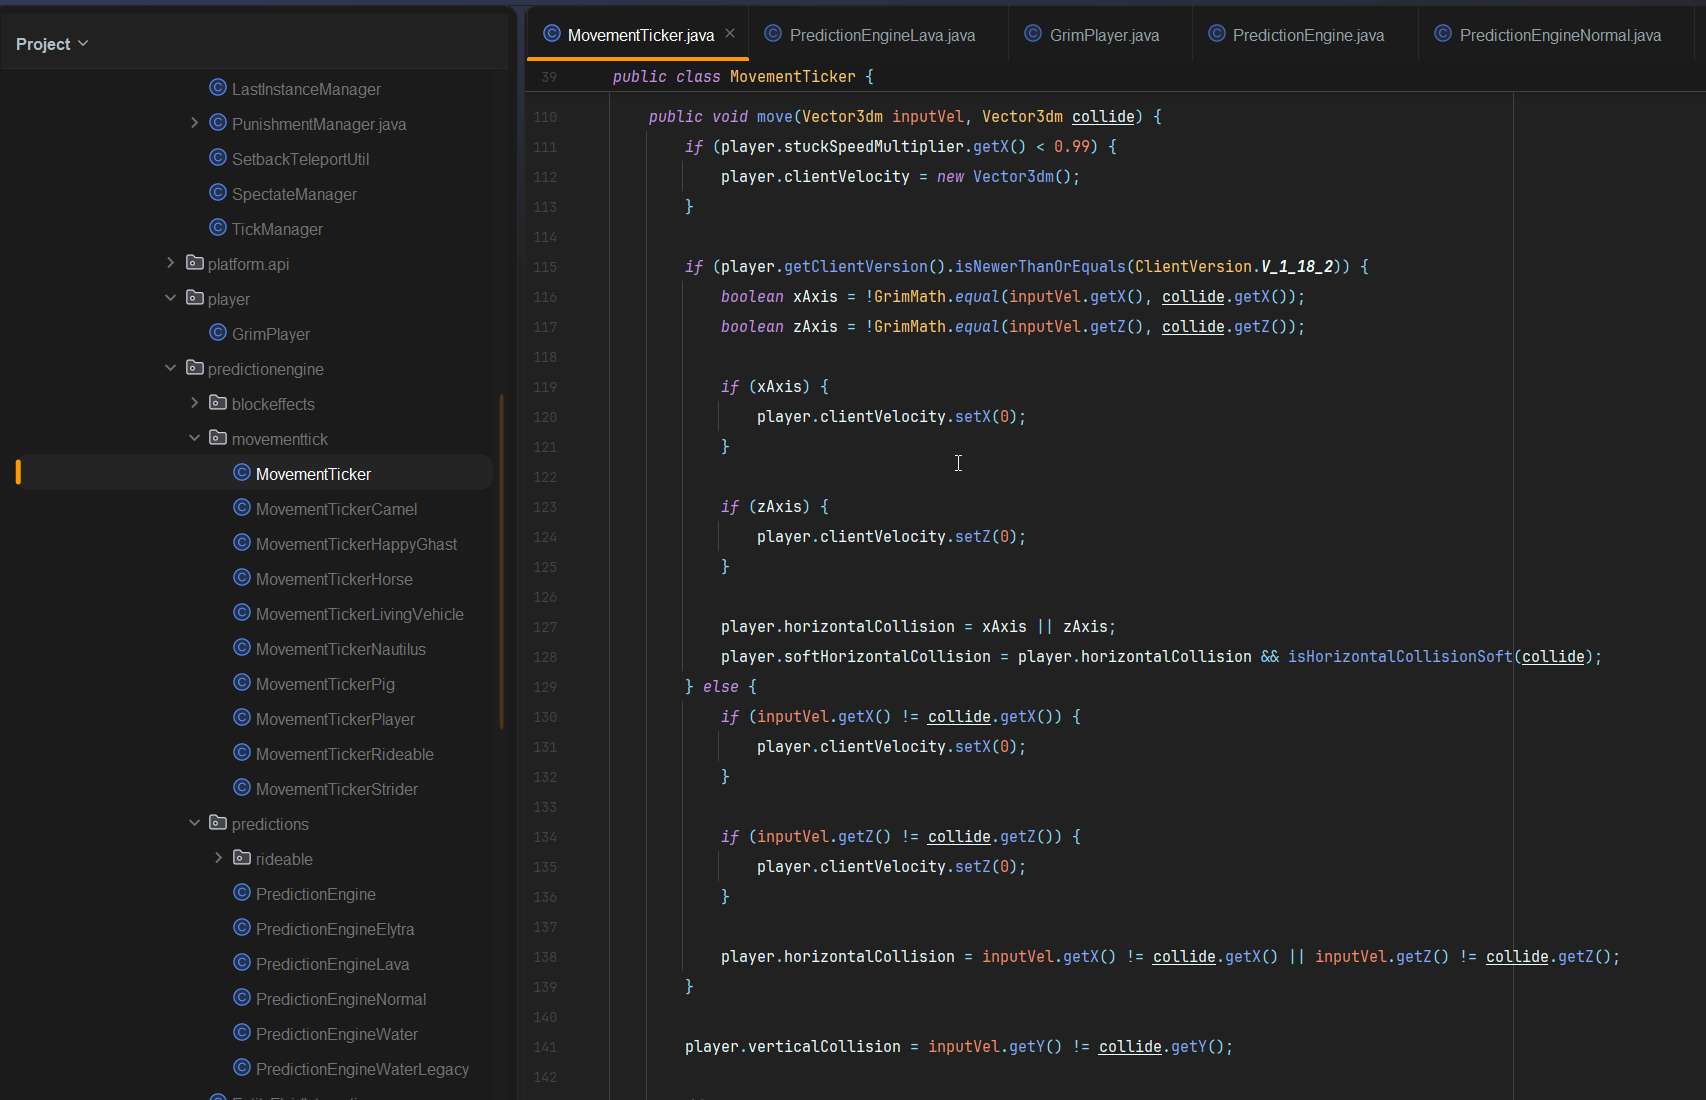The height and width of the screenshot is (1100, 1706).
Task: Click the isHorizontalCollisionSoft method call
Action: [1400, 656]
